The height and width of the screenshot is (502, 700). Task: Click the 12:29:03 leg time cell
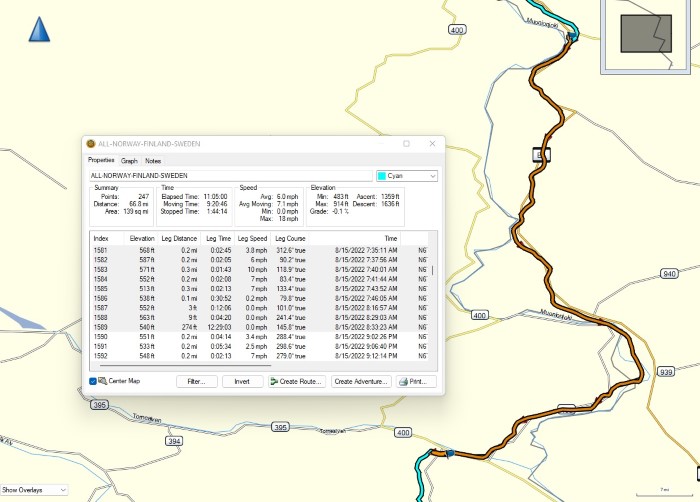[221, 327]
